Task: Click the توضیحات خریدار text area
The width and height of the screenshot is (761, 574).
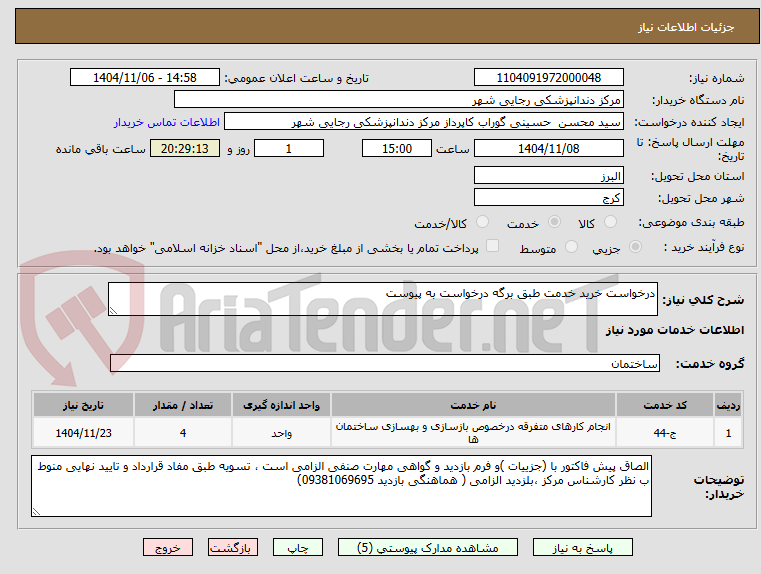Action: [341, 486]
